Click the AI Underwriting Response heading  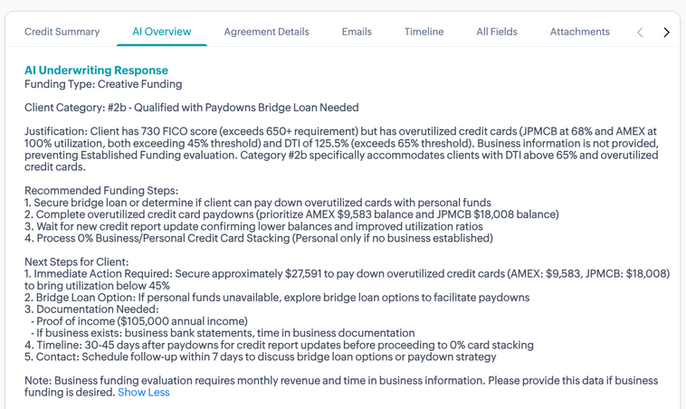coord(96,71)
